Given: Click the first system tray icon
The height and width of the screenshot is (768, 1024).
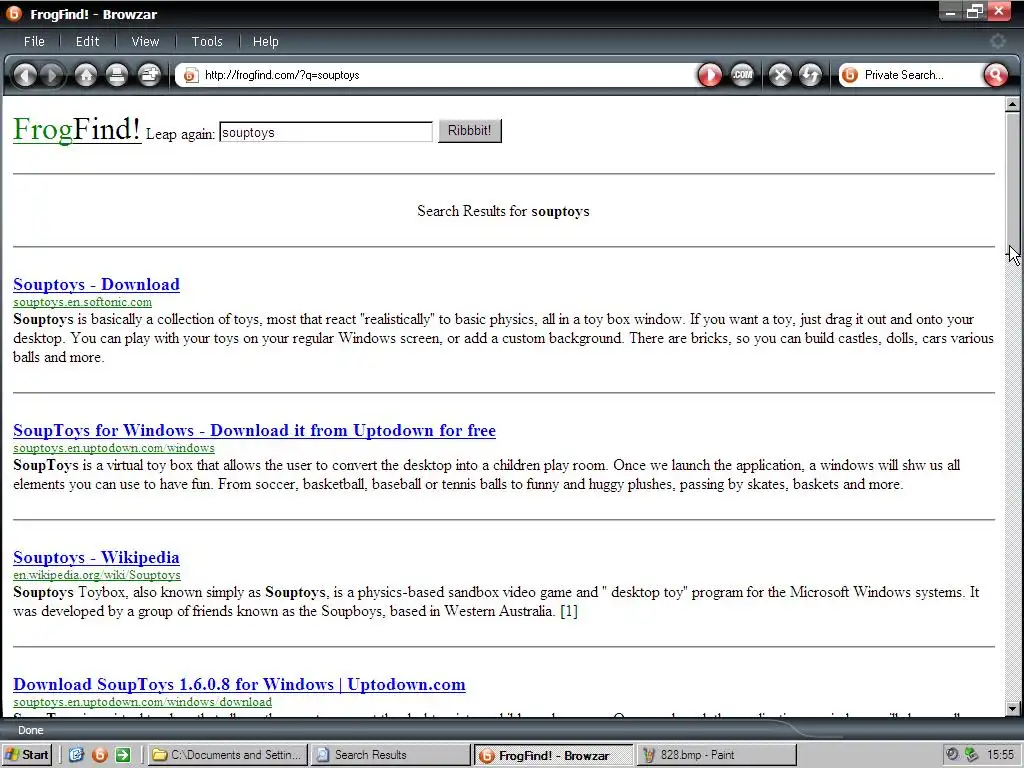Looking at the screenshot, I should pyautogui.click(x=952, y=754).
